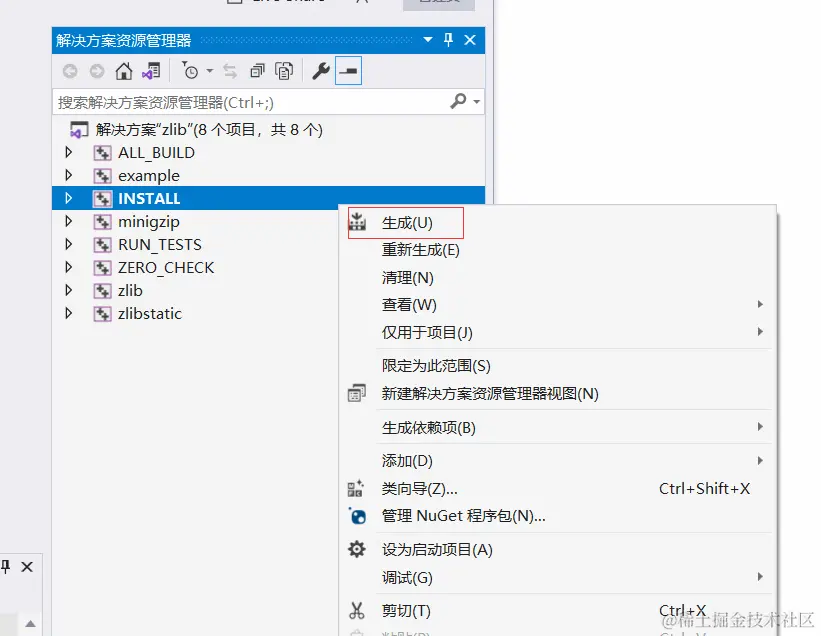Expand the minigzip project tree item
Viewport: 821px width, 636px height.
[67, 221]
